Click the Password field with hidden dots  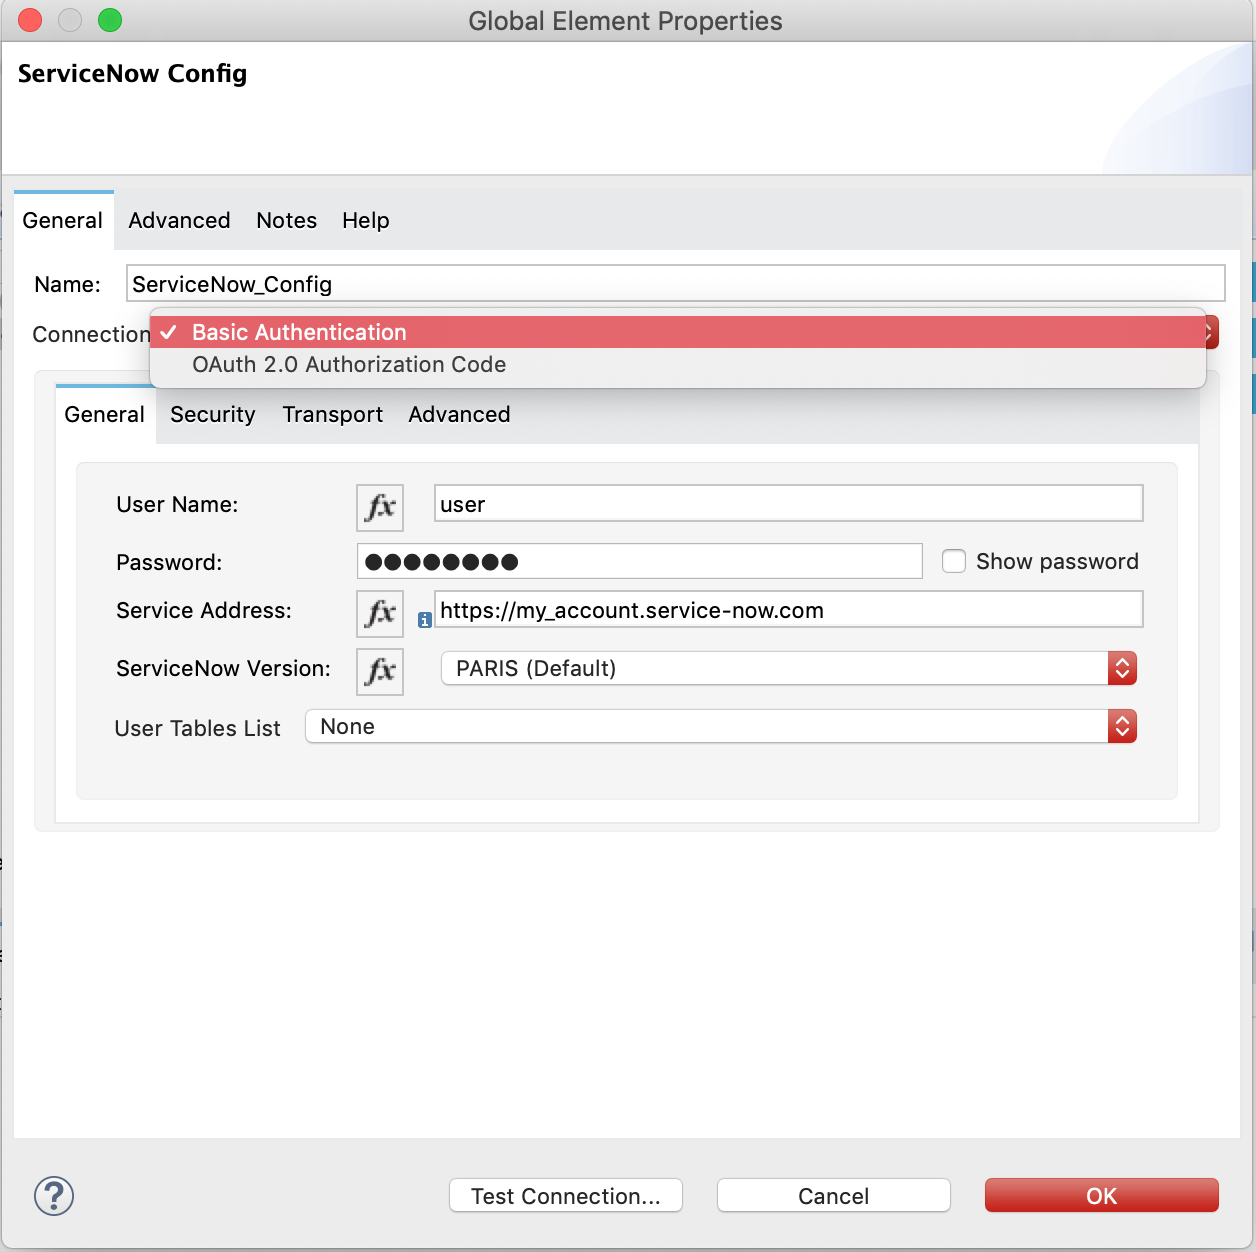pos(640,561)
